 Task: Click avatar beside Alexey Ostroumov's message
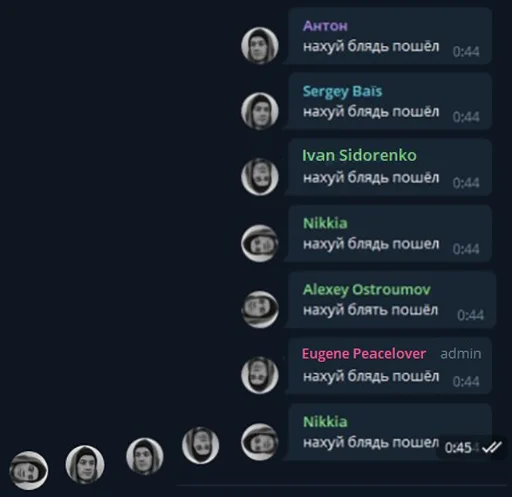tap(260, 309)
